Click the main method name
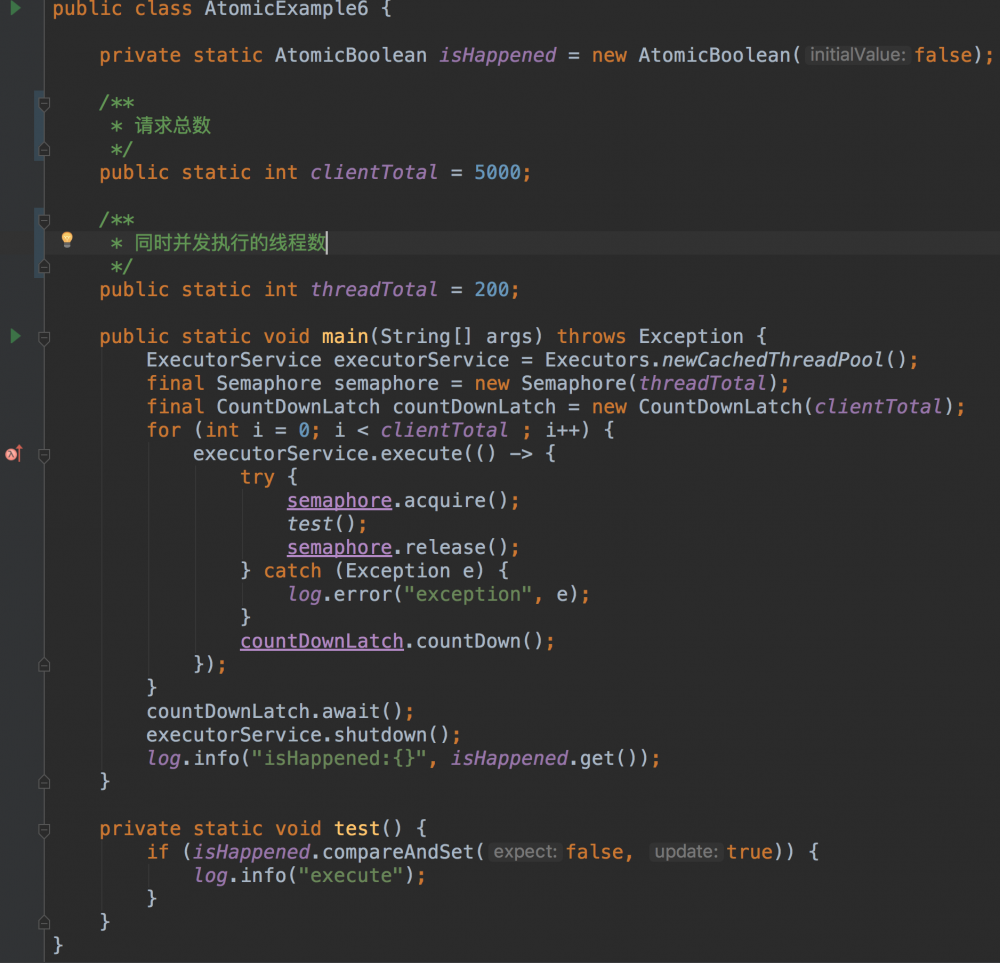This screenshot has width=1000, height=963. [345, 336]
